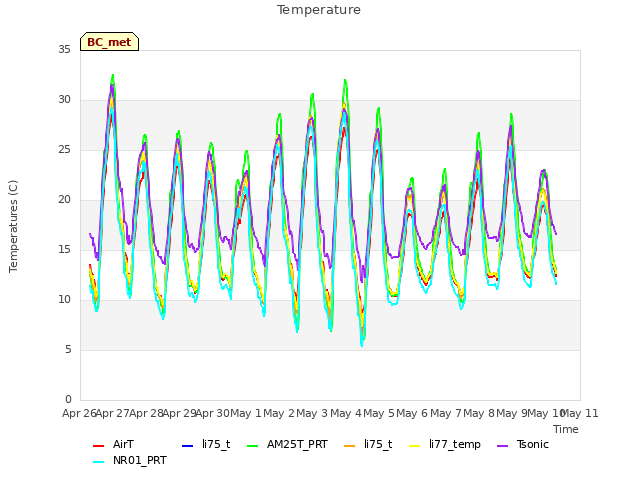Click the 10 y-axis tick label
The width and height of the screenshot is (640, 480).
pyautogui.click(x=64, y=300)
